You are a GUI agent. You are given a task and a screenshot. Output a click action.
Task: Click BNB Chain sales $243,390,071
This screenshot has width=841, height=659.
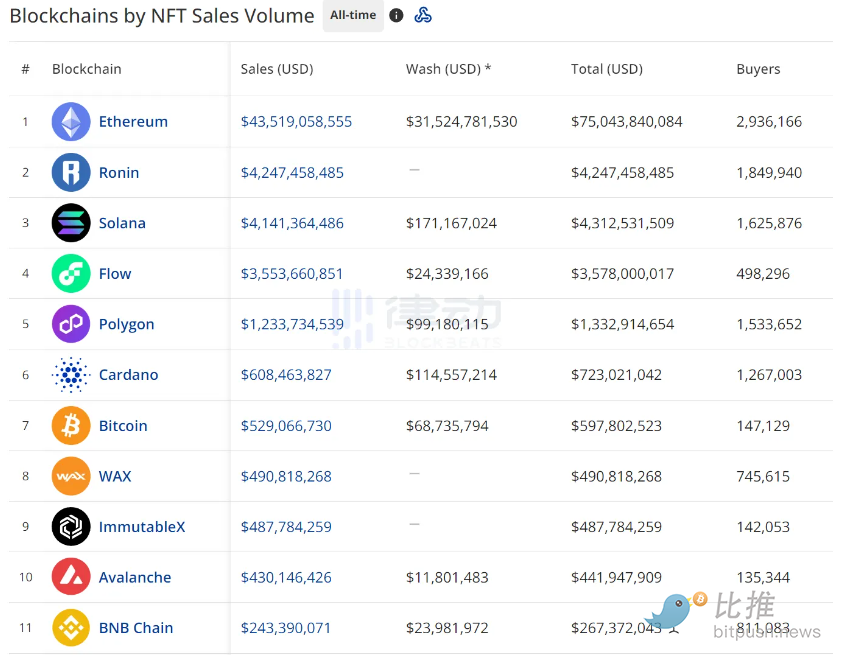pyautogui.click(x=285, y=627)
